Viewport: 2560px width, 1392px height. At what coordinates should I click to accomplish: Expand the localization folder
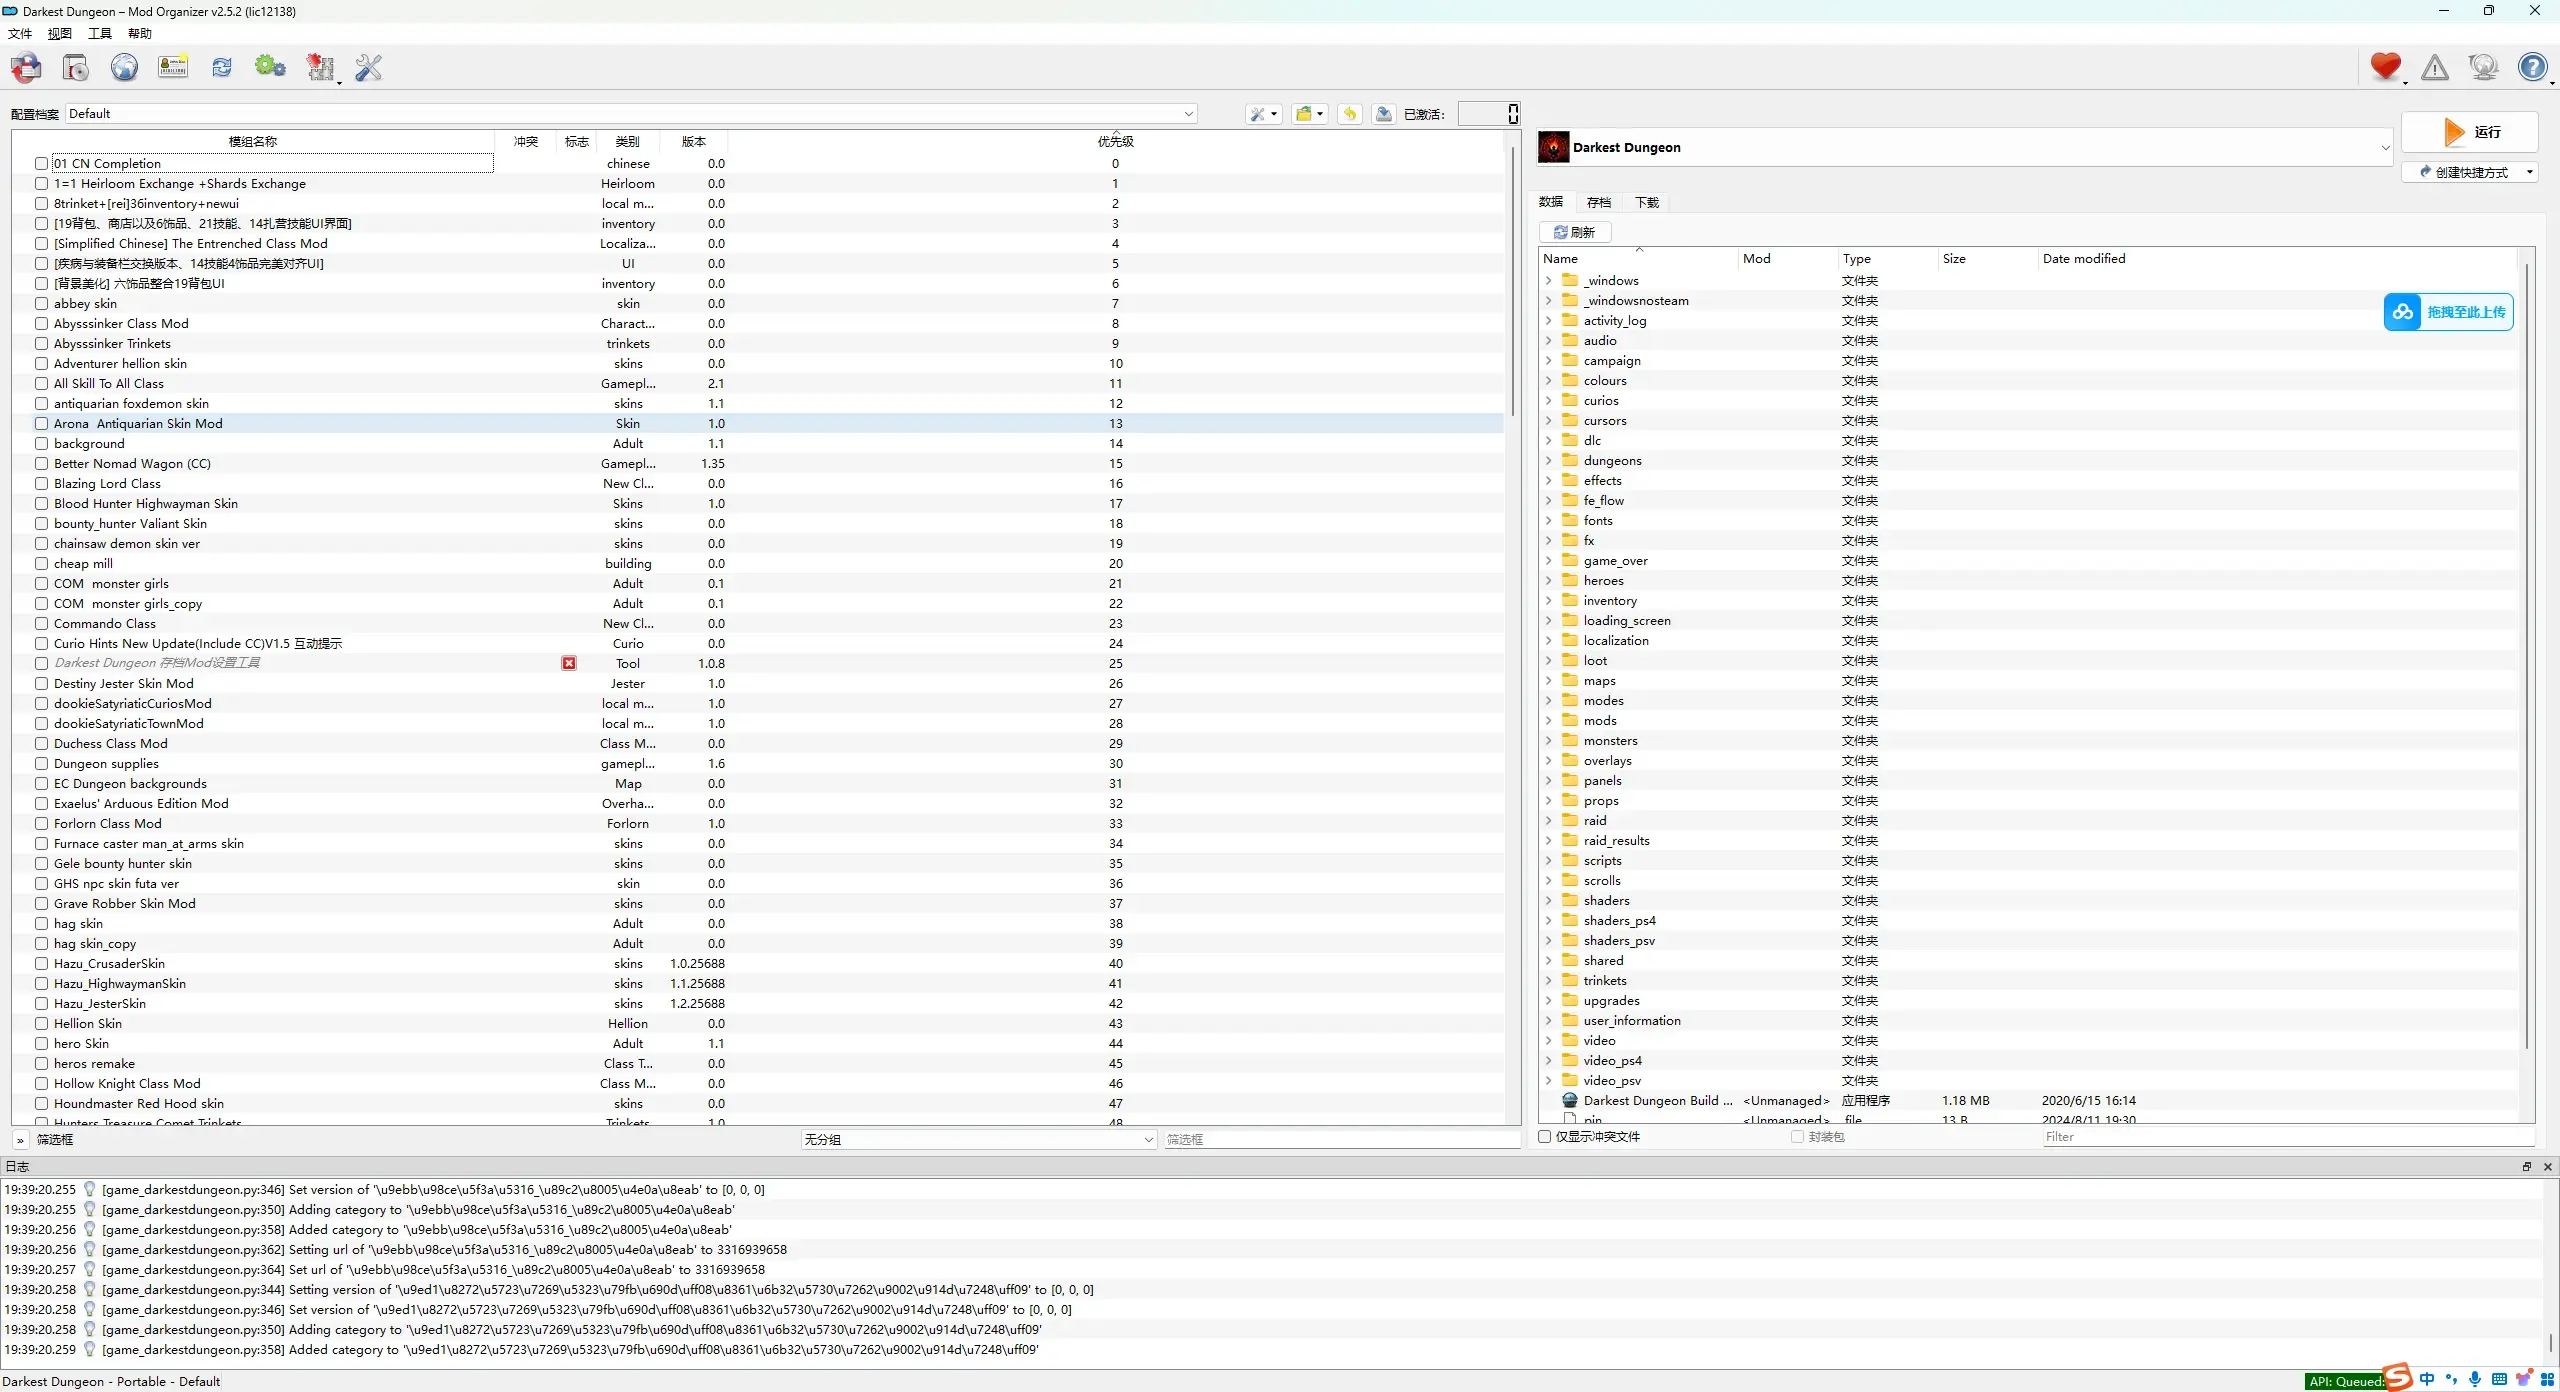tap(1549, 640)
